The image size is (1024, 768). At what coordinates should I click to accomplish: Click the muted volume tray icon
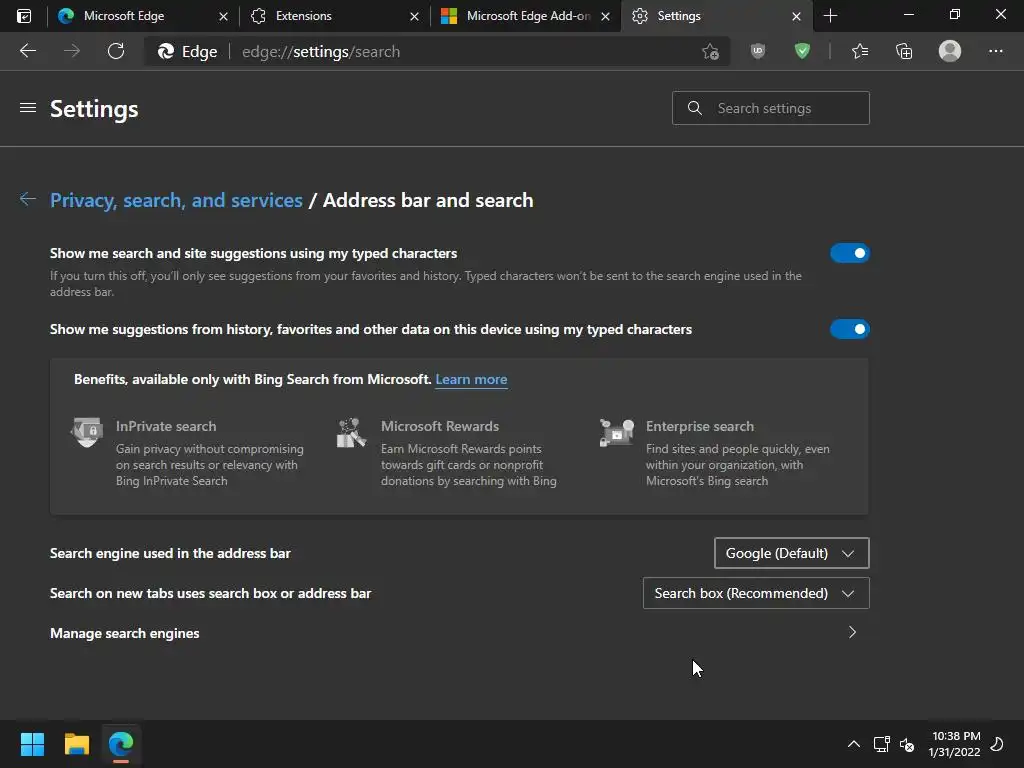coord(907,744)
